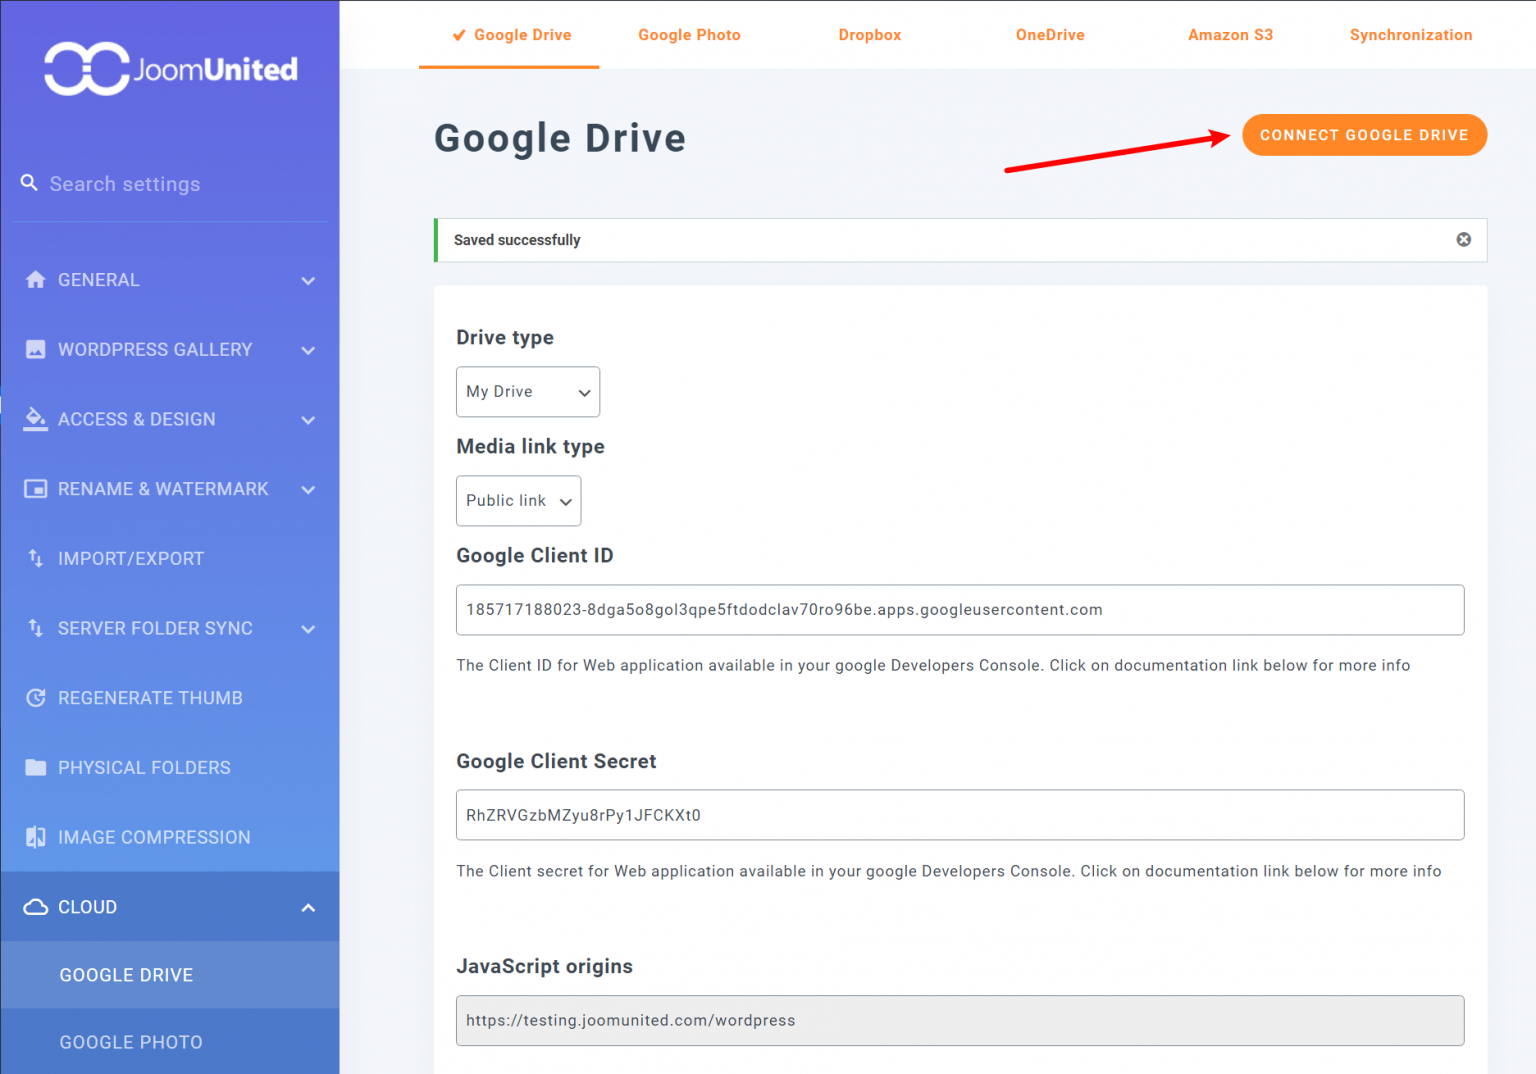Collapse the Cloud menu chevron
The height and width of the screenshot is (1074, 1536).
point(308,908)
